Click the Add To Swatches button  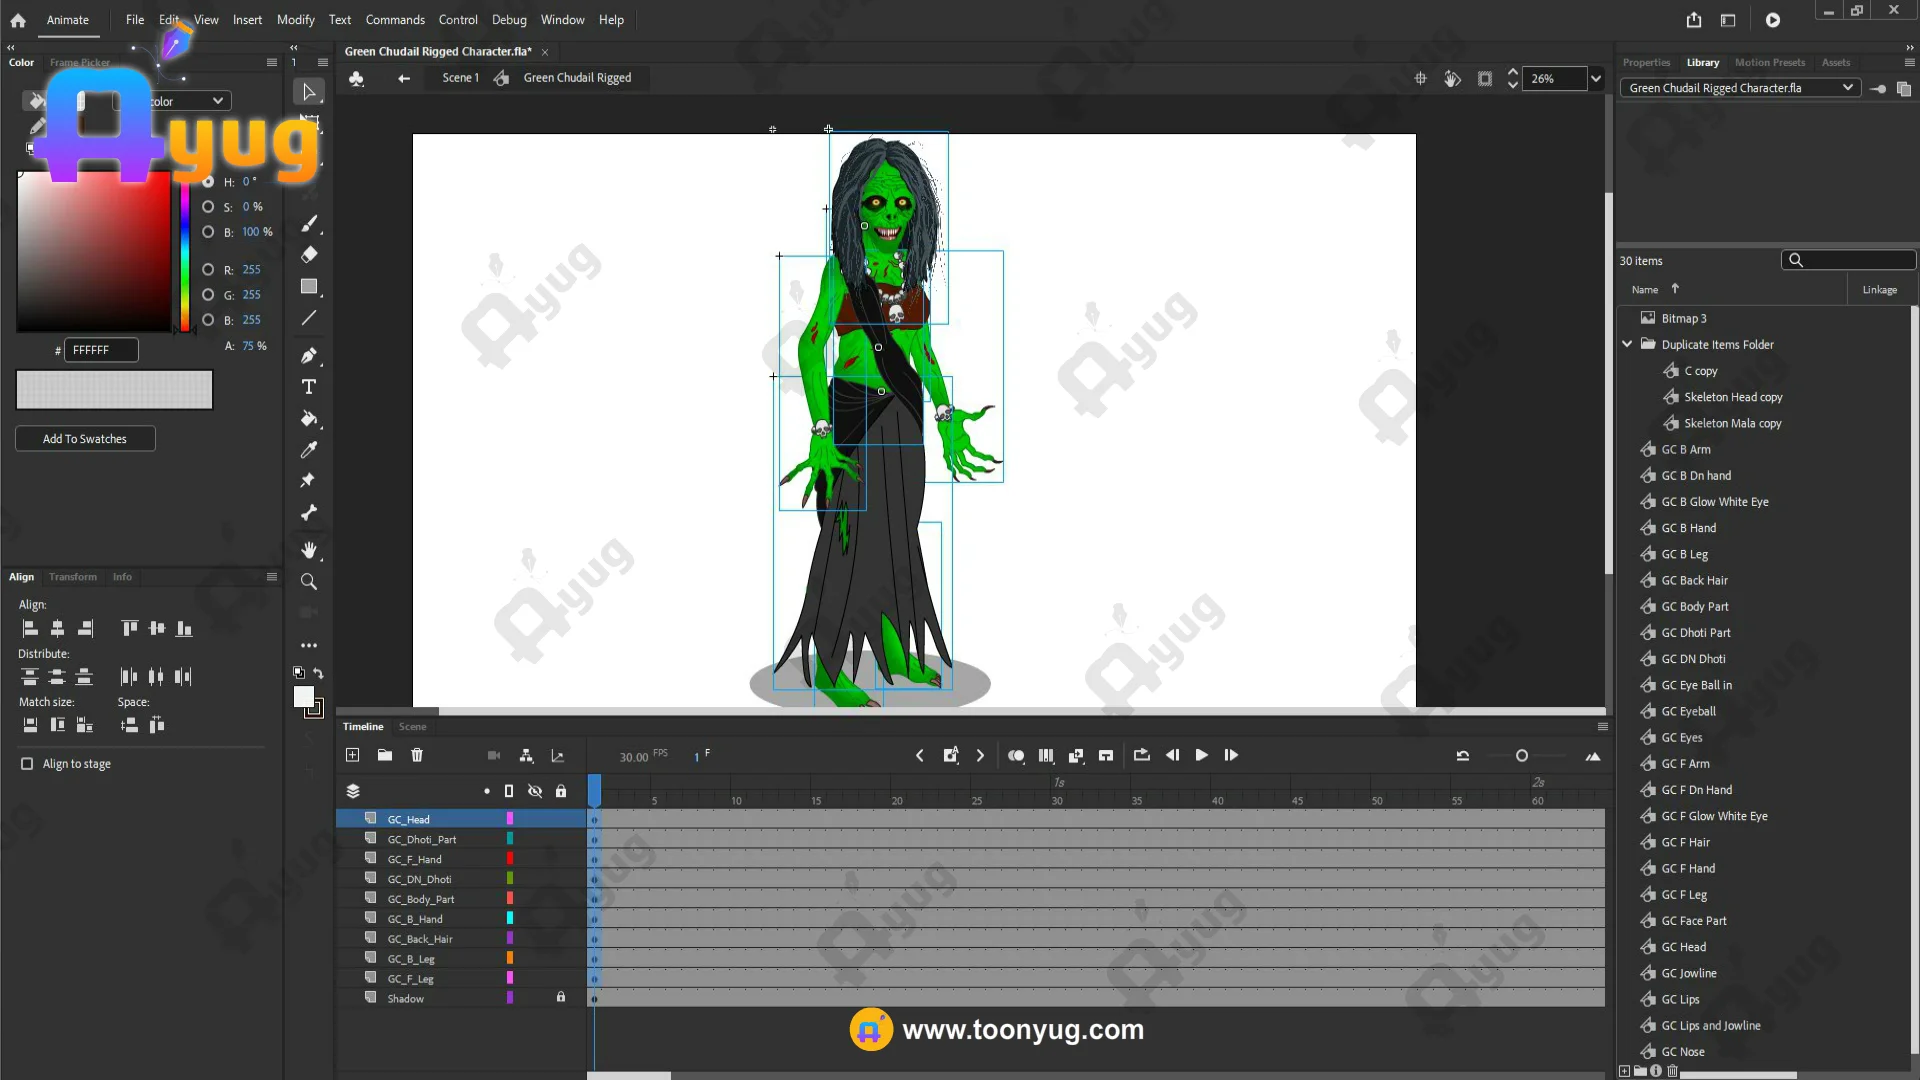85,439
